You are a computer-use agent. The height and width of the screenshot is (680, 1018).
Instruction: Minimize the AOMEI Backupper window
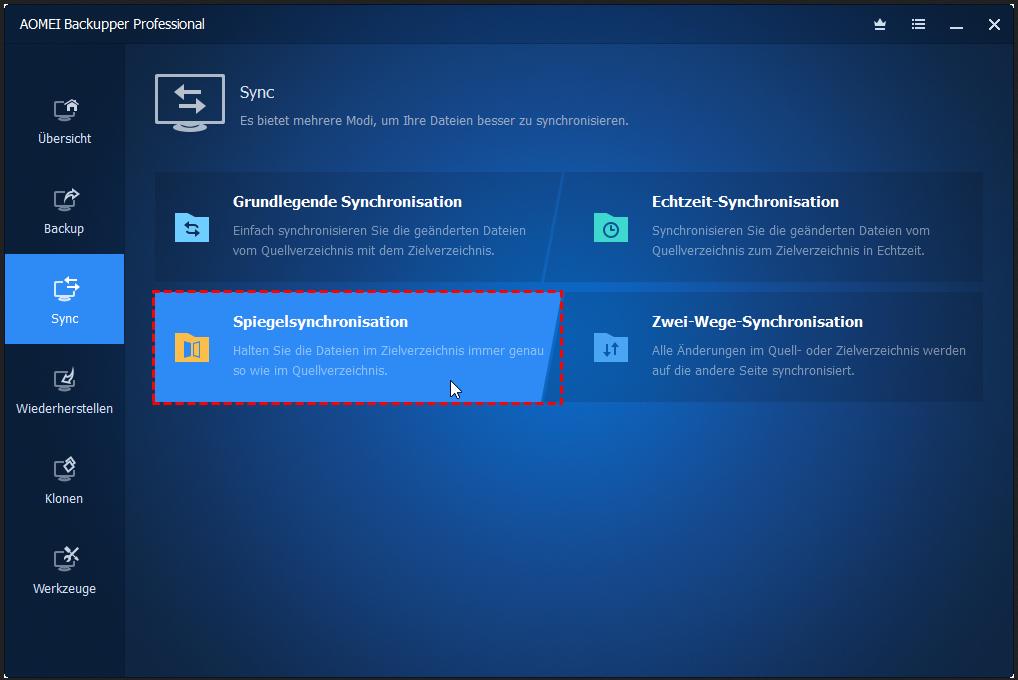(956, 25)
